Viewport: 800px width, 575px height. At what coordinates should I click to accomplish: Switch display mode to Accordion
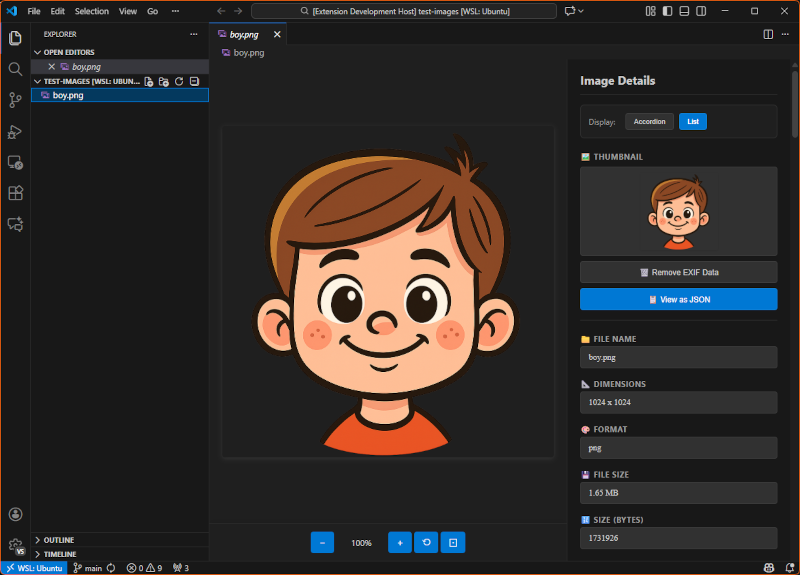point(649,122)
